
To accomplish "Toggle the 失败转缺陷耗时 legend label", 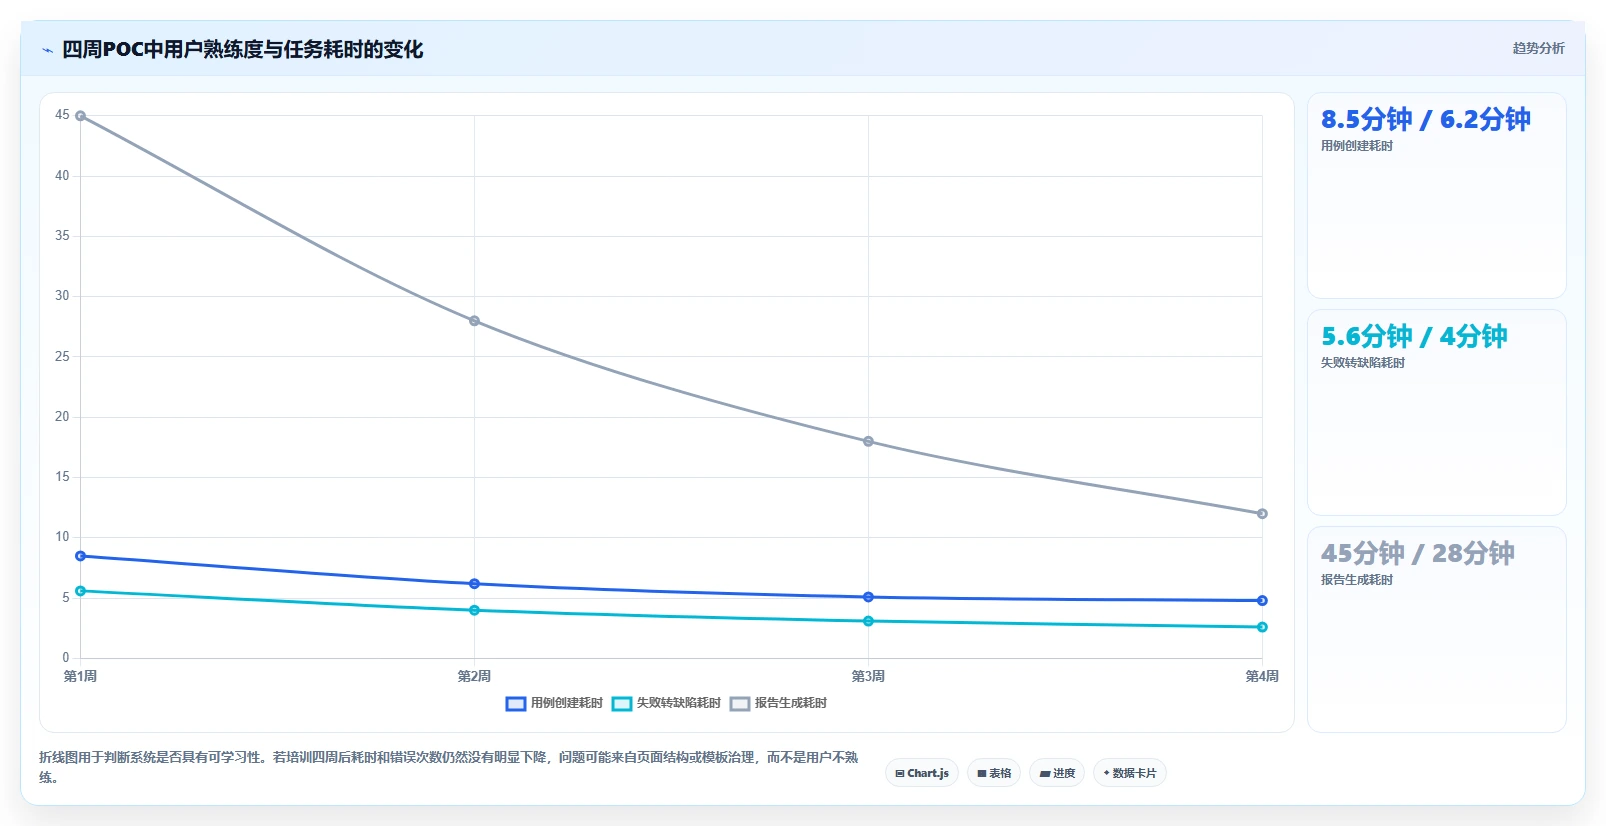I will click(679, 703).
